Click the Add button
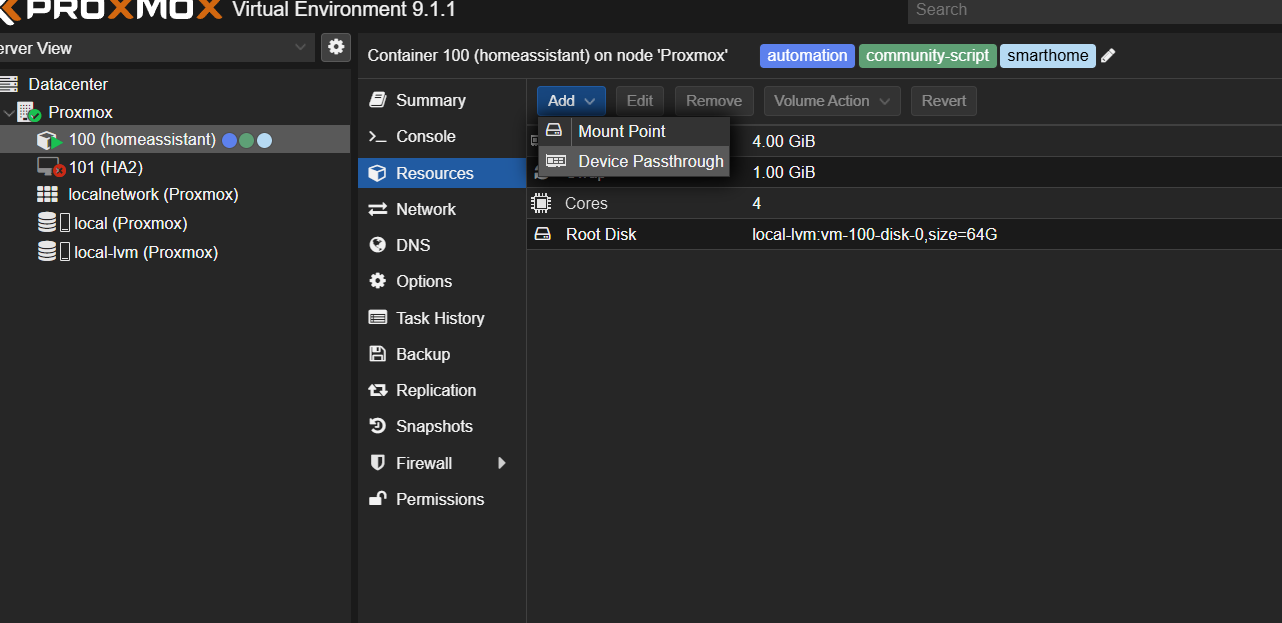 [572, 101]
